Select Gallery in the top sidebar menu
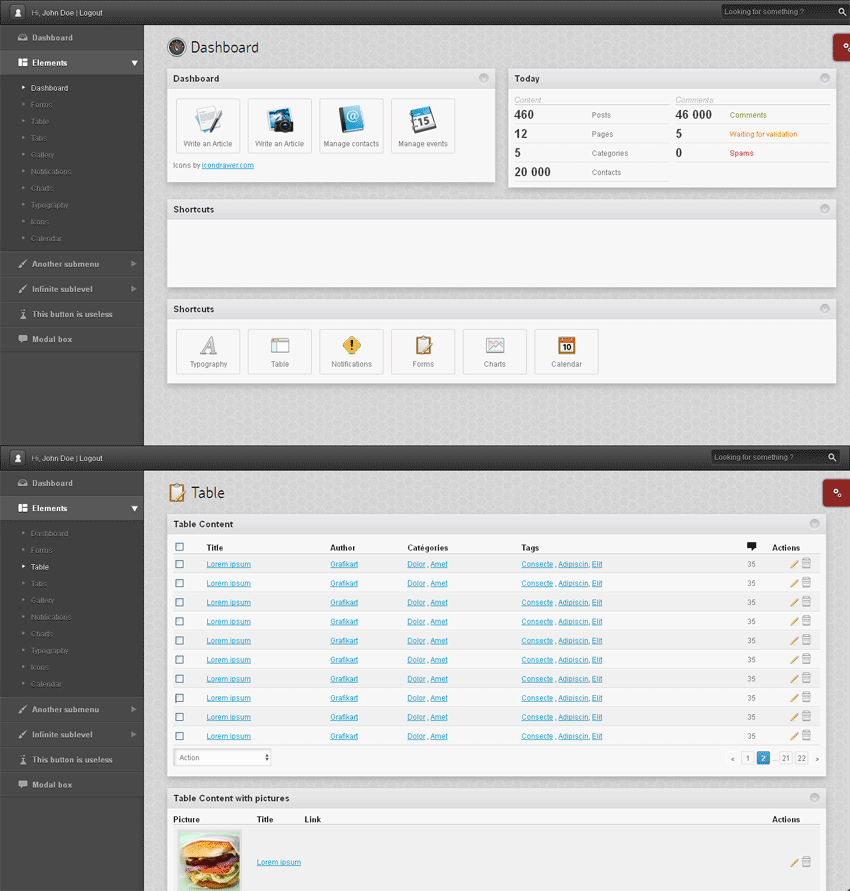This screenshot has width=850, height=891. click(42, 155)
